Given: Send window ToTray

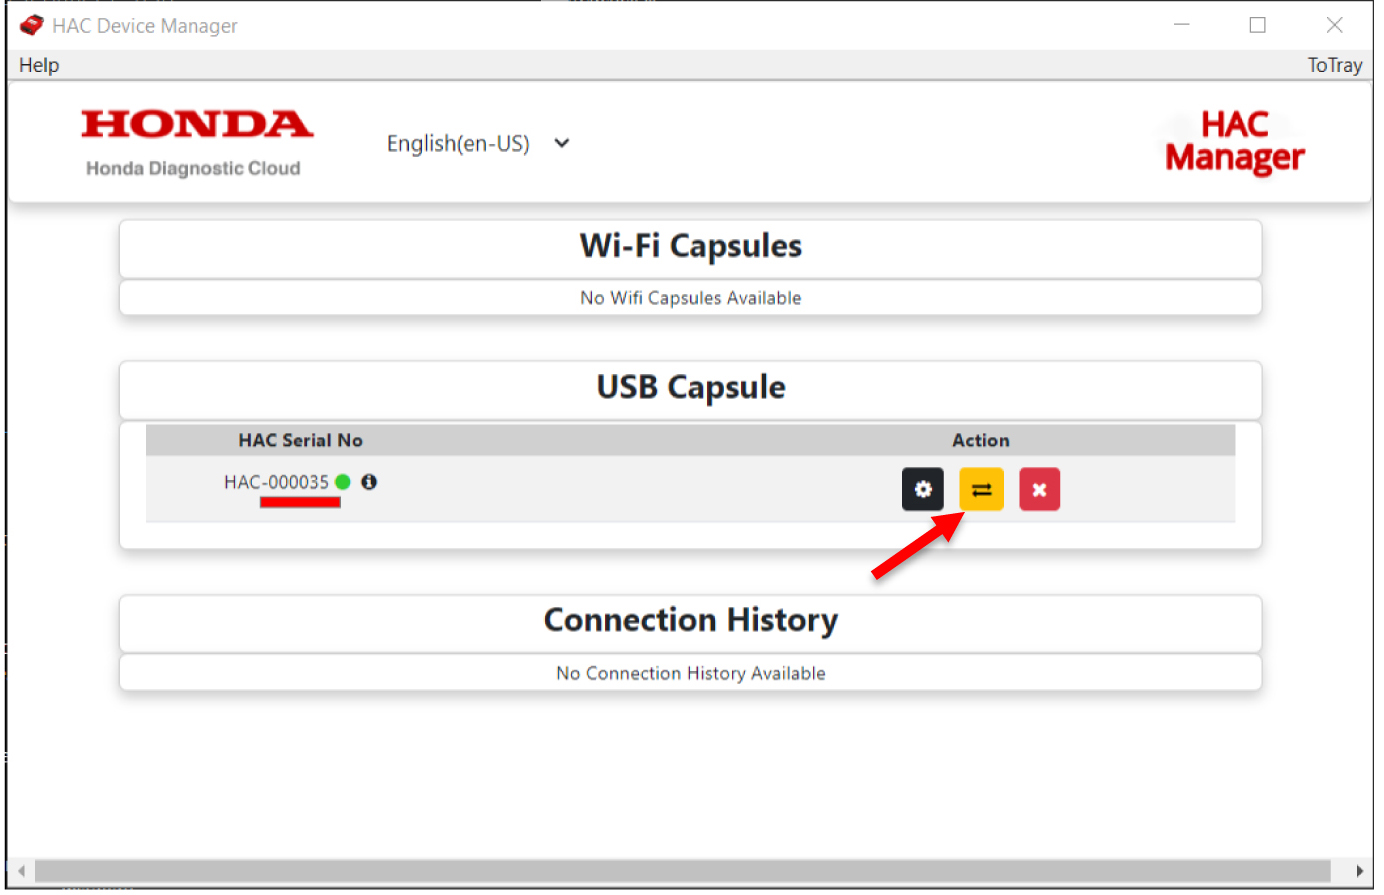Looking at the screenshot, I should pyautogui.click(x=1335, y=65).
